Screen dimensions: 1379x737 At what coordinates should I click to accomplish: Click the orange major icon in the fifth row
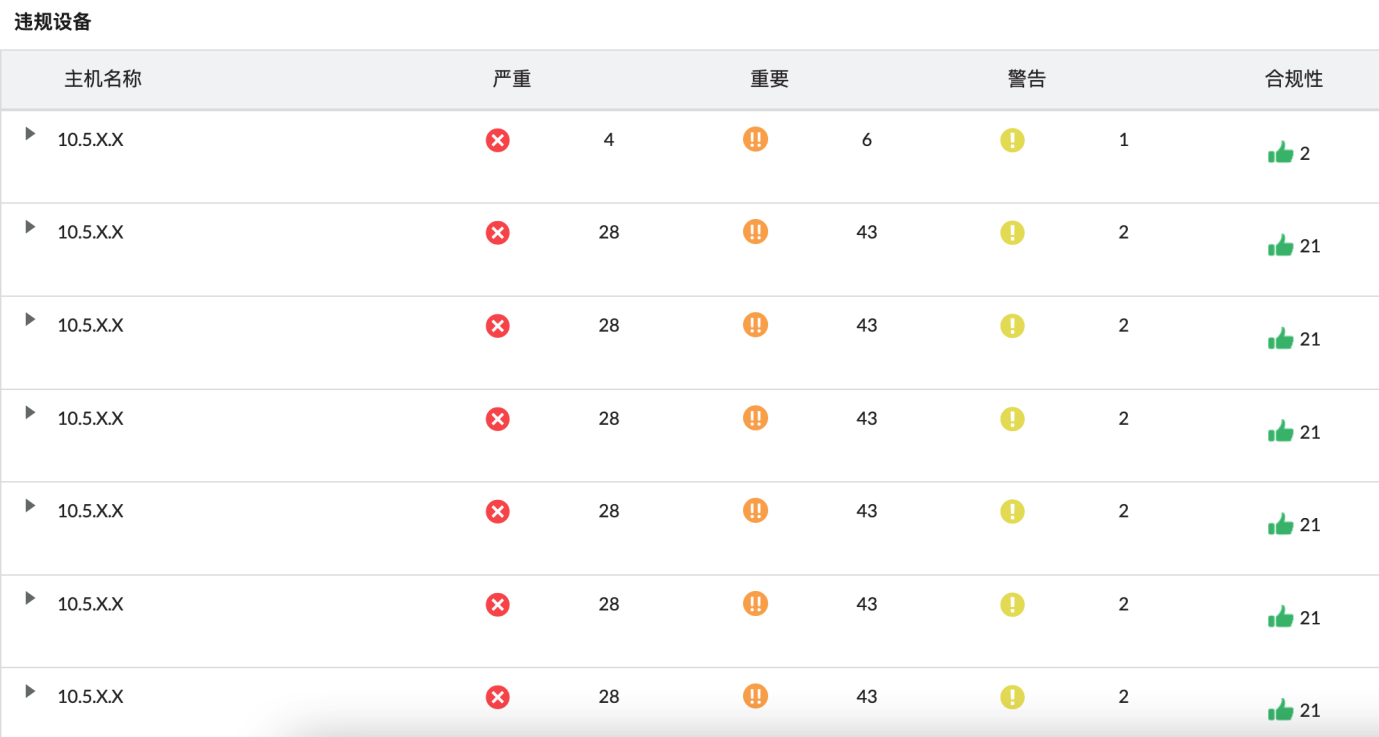point(755,511)
